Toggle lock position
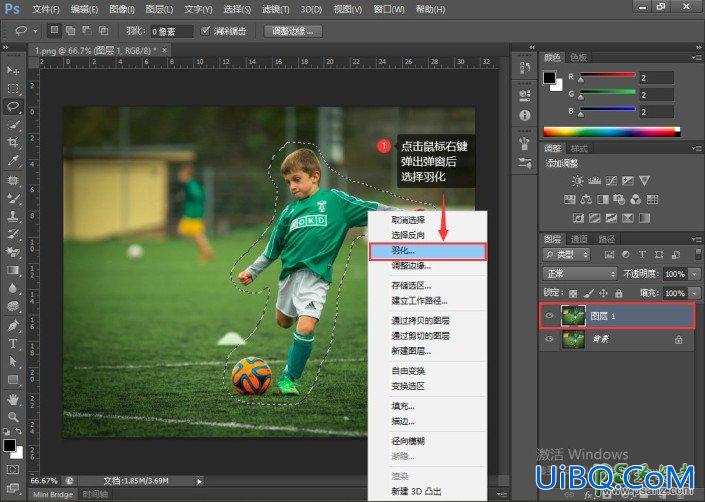Image resolution: width=705 pixels, height=502 pixels. (603, 293)
